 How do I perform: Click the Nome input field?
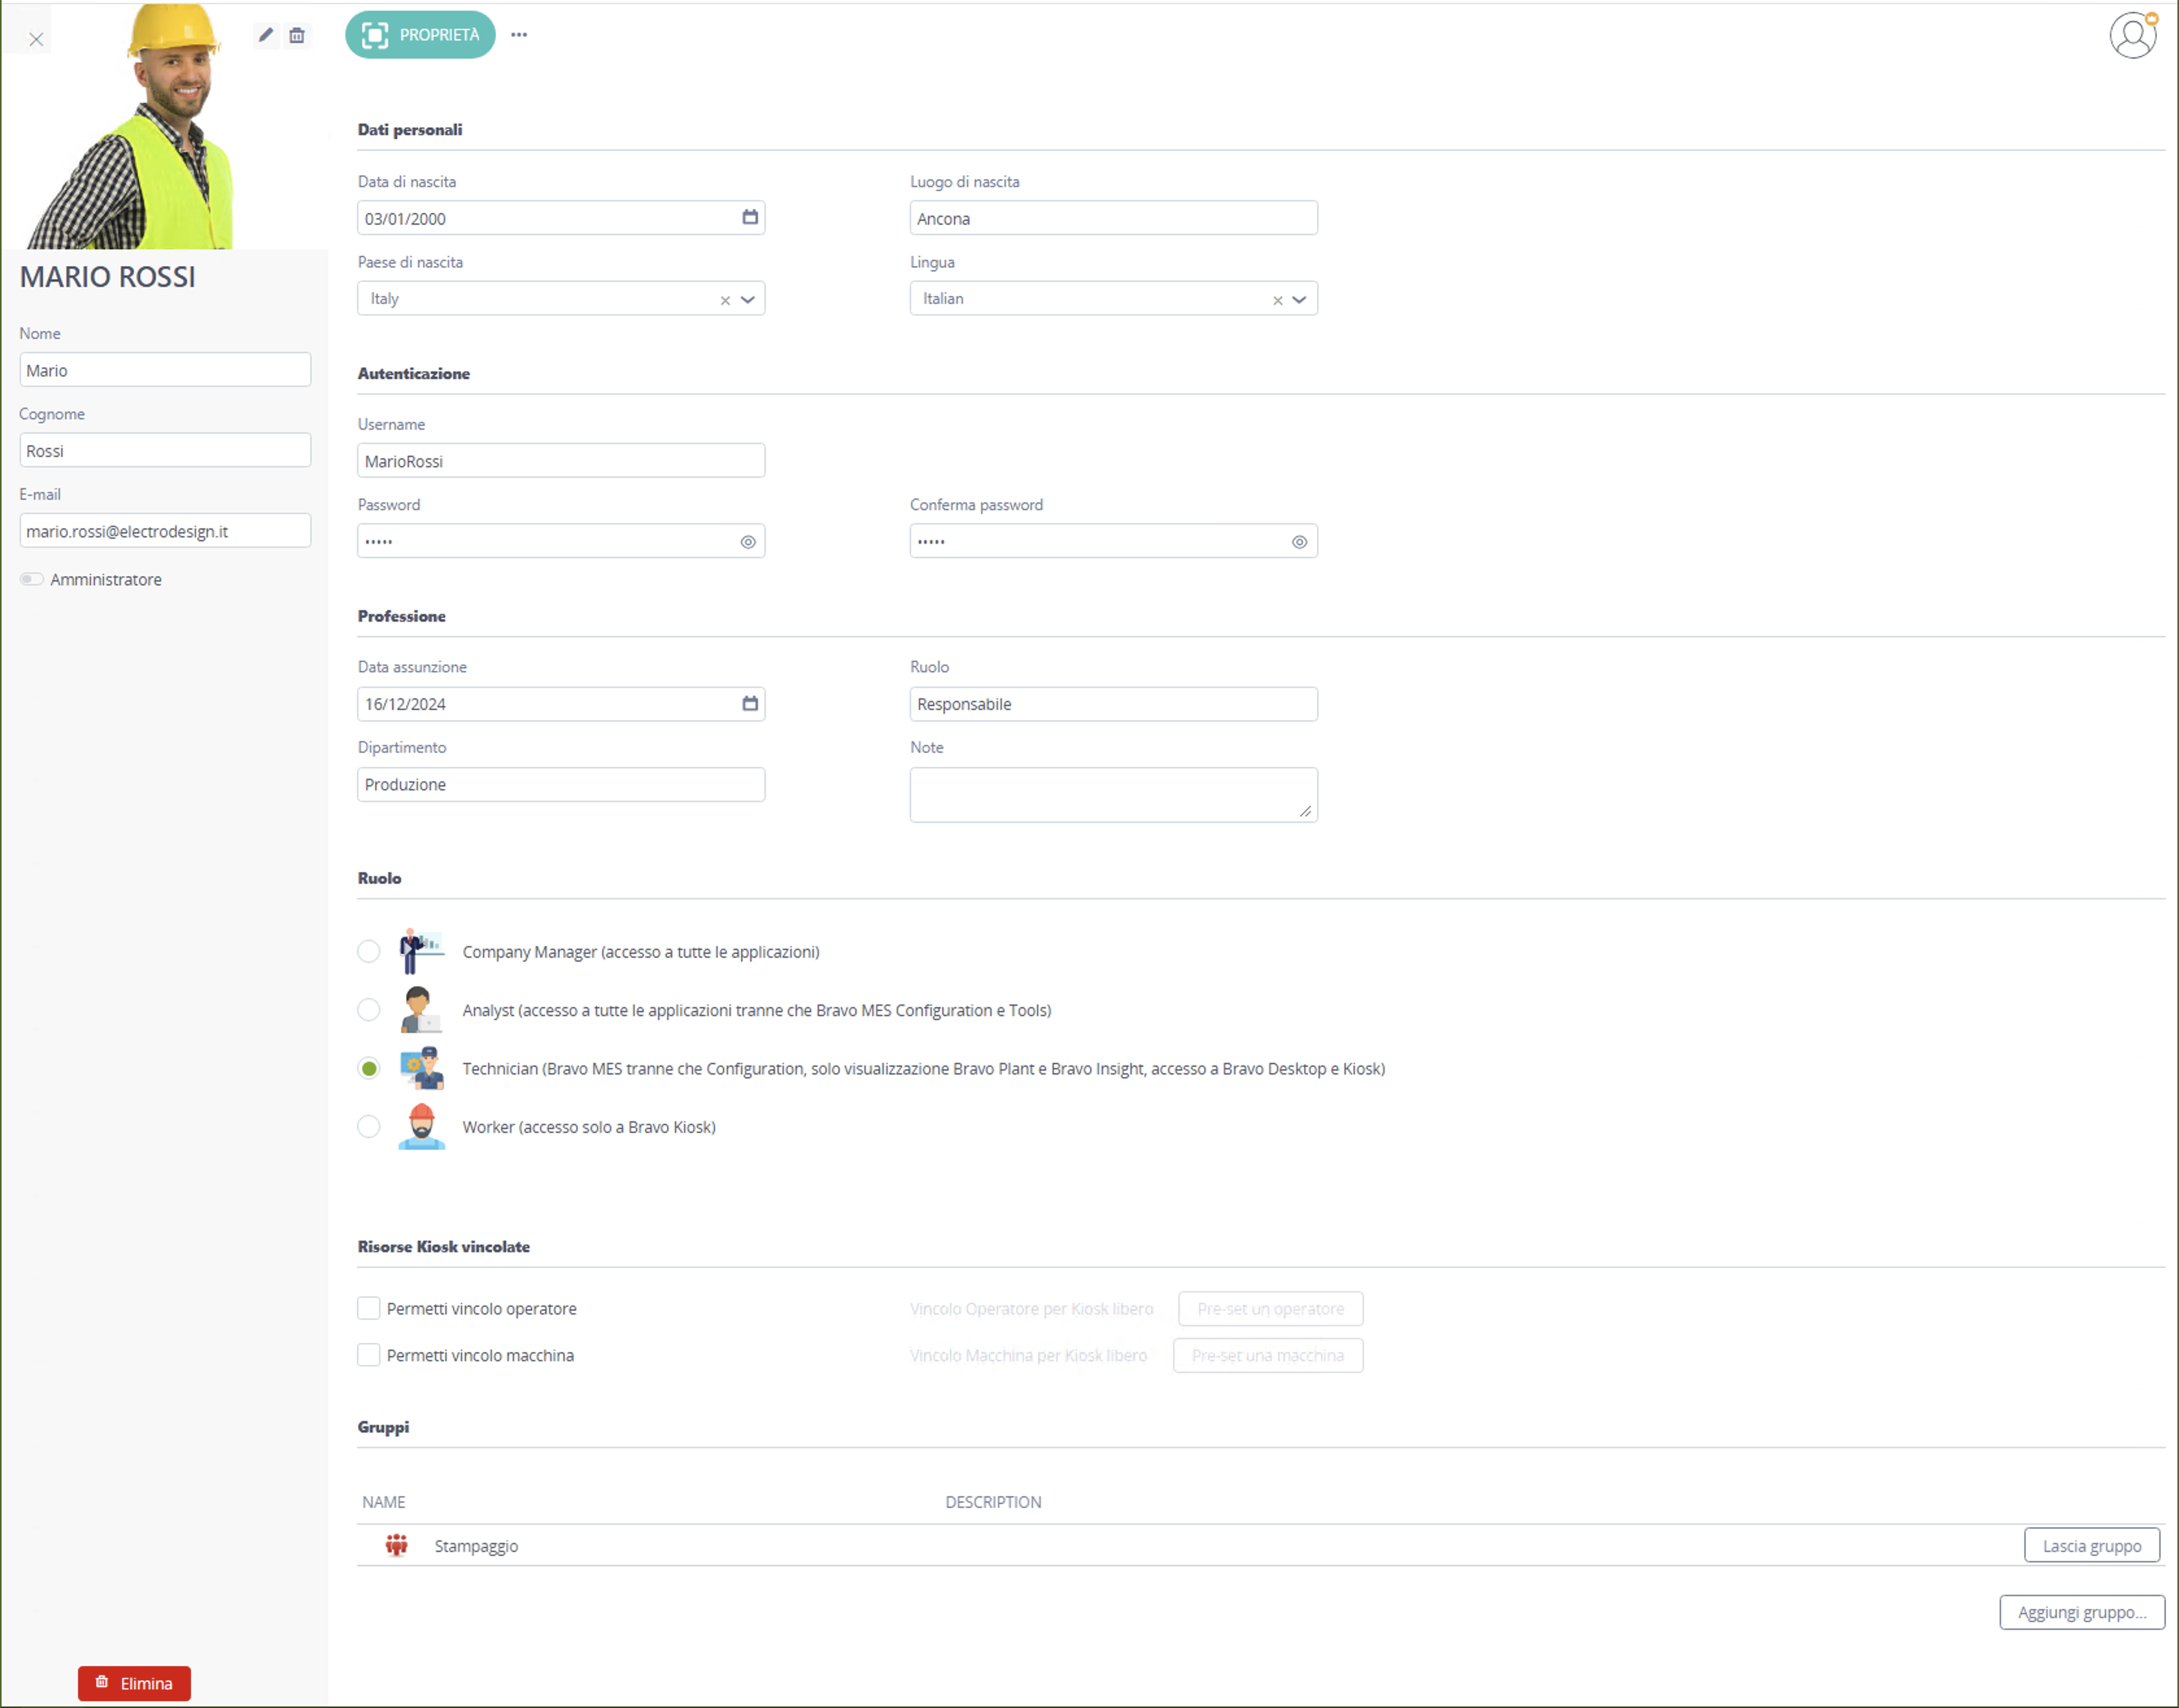pyautogui.click(x=165, y=369)
